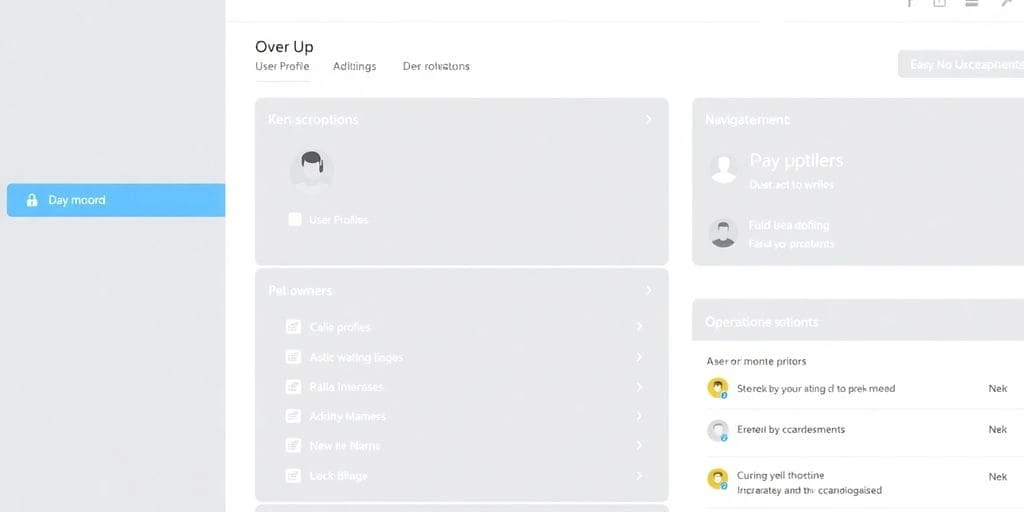
Task: Select the Addity Mames label
Action: [x=347, y=416]
